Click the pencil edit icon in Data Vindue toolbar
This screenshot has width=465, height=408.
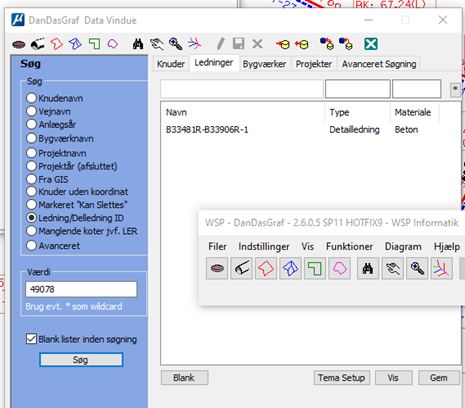(x=220, y=44)
